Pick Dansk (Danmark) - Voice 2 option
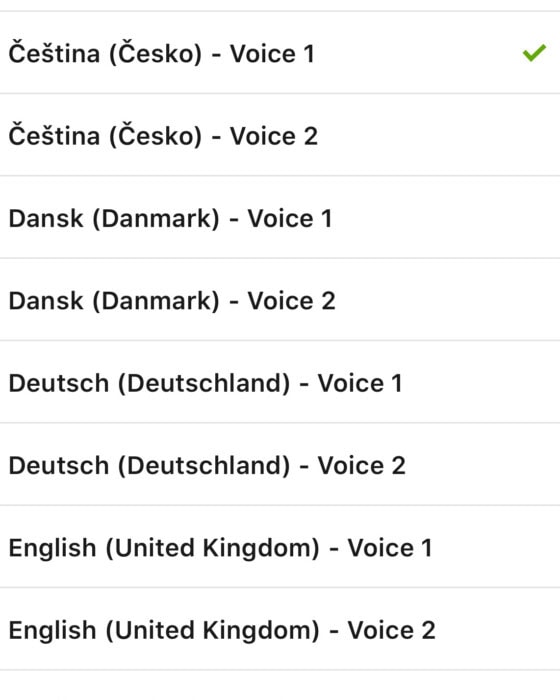The image size is (560, 700). [x=280, y=300]
